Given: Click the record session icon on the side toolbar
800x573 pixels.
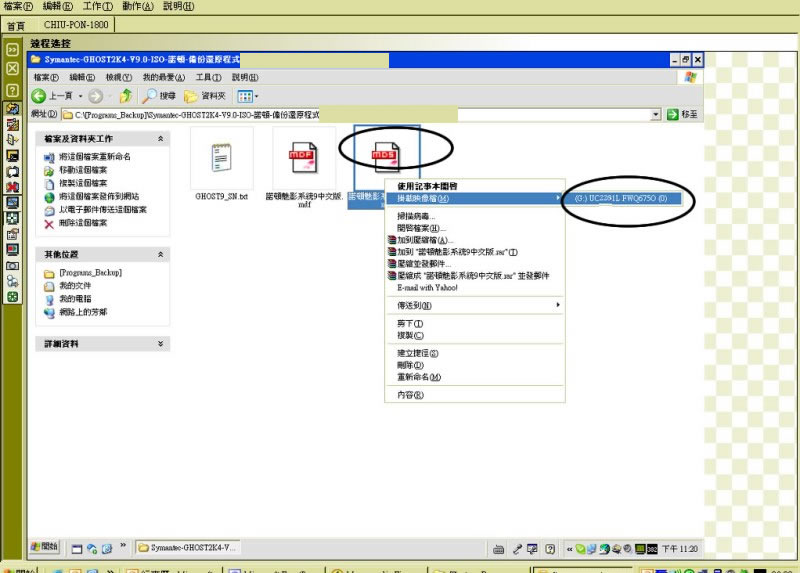Looking at the screenshot, I should point(12,250).
